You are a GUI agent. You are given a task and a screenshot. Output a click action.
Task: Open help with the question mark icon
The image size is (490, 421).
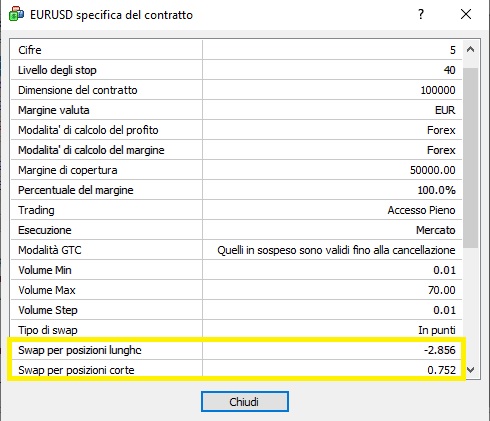421,14
